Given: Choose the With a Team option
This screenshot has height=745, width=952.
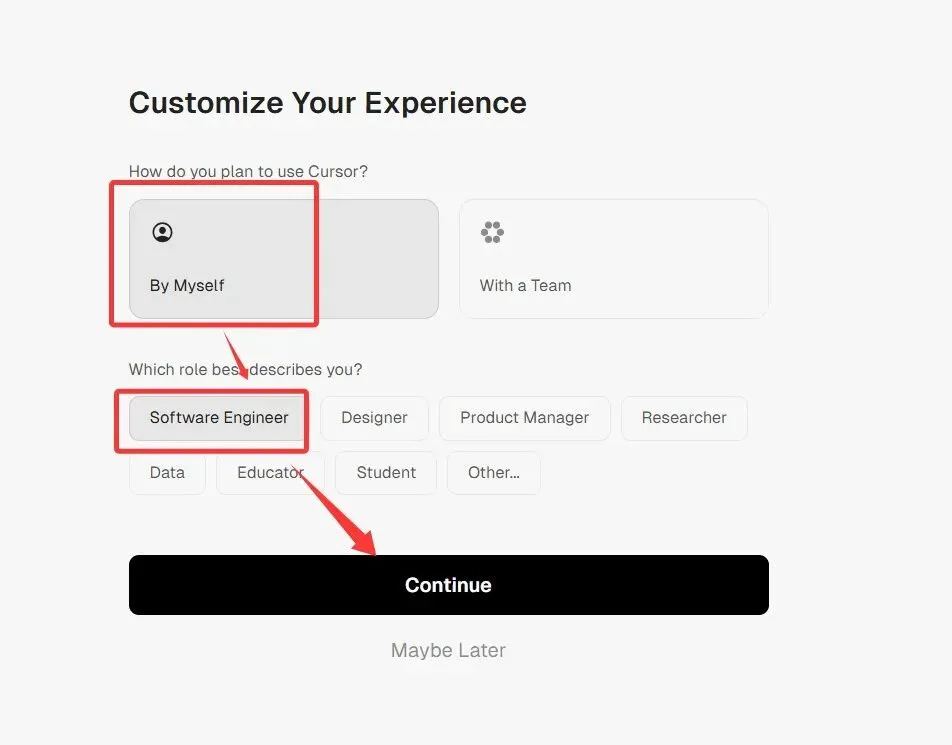Looking at the screenshot, I should (x=613, y=258).
